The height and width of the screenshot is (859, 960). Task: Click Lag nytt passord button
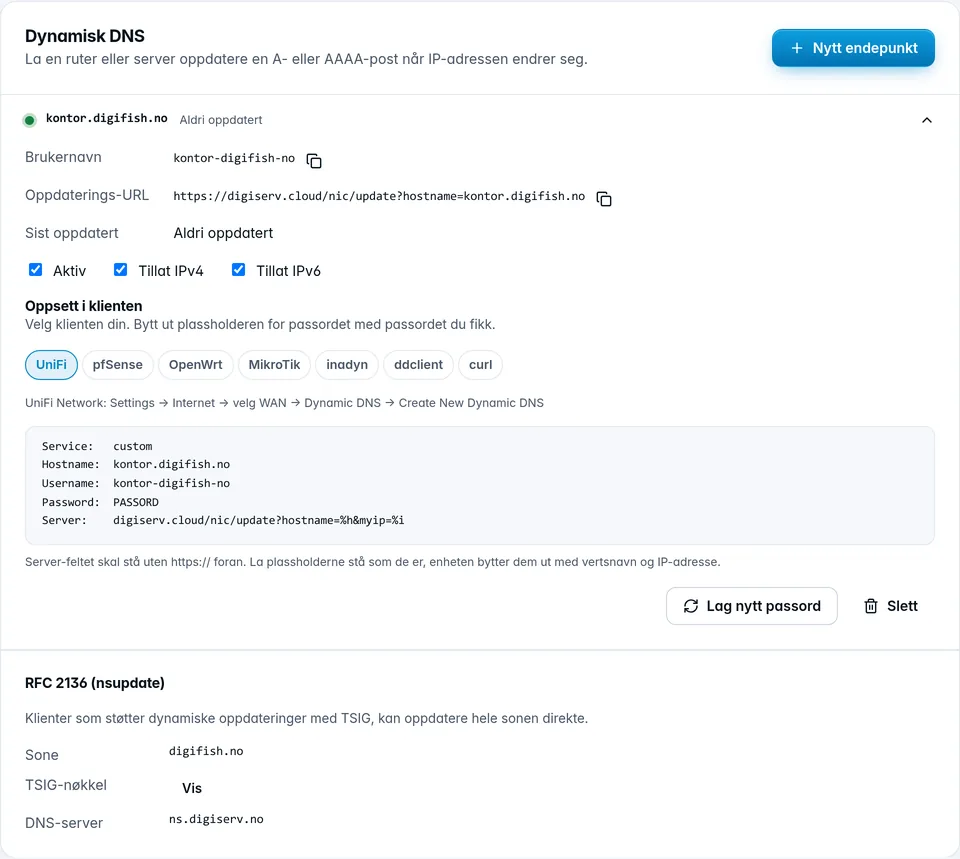click(752, 606)
